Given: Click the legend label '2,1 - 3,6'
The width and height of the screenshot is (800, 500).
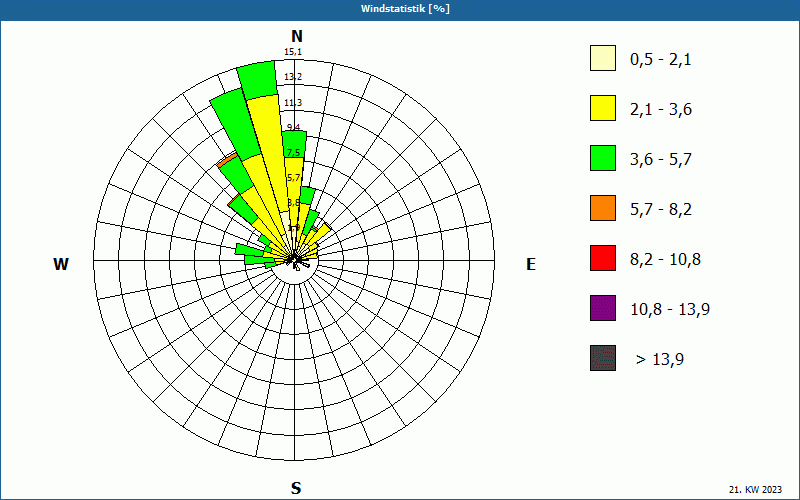Looking at the screenshot, I should point(661,110).
